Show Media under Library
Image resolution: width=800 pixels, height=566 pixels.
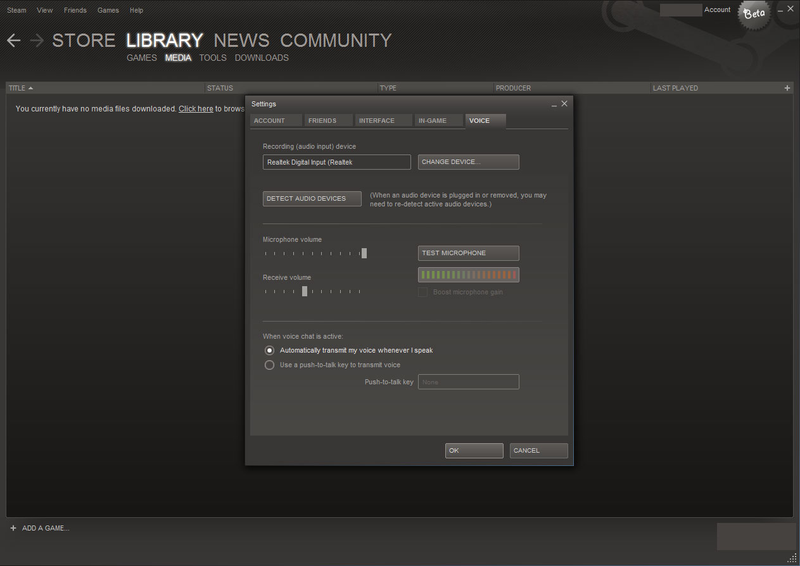point(178,58)
